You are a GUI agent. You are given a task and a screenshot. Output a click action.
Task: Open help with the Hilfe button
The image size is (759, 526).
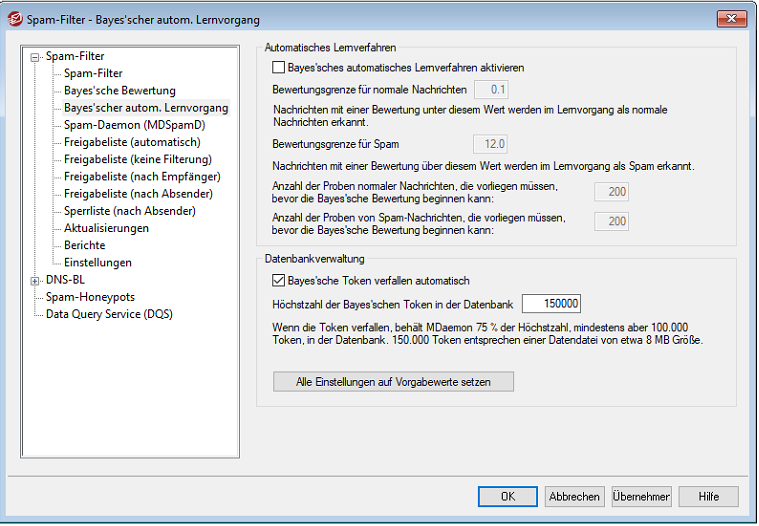coord(708,496)
